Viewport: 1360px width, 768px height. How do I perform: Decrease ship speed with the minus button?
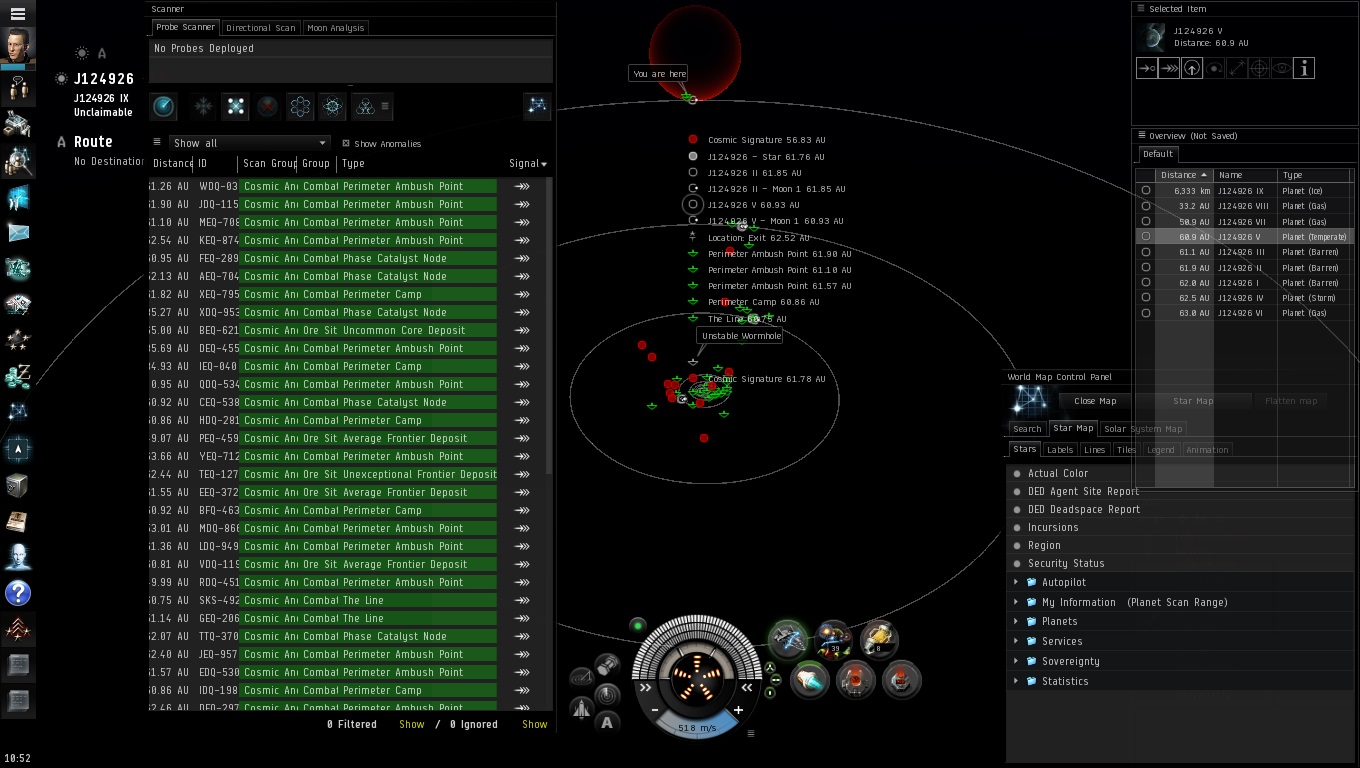pos(655,710)
